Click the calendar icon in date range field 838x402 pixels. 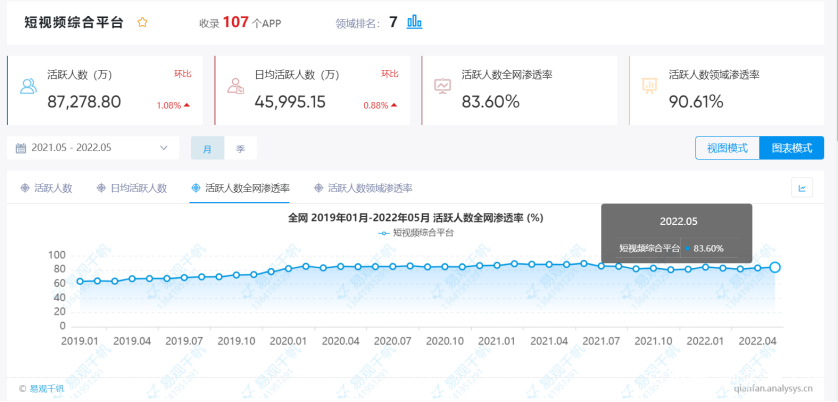pyautogui.click(x=21, y=148)
